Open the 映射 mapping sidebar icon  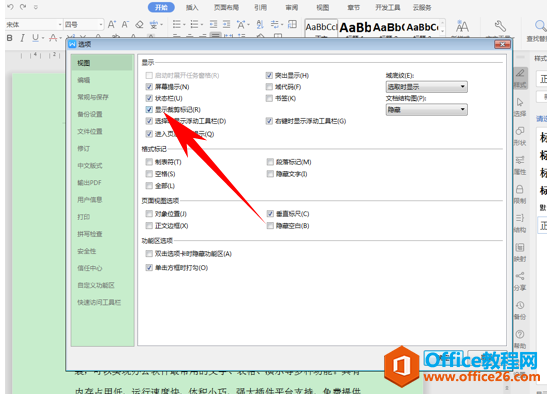(x=520, y=247)
